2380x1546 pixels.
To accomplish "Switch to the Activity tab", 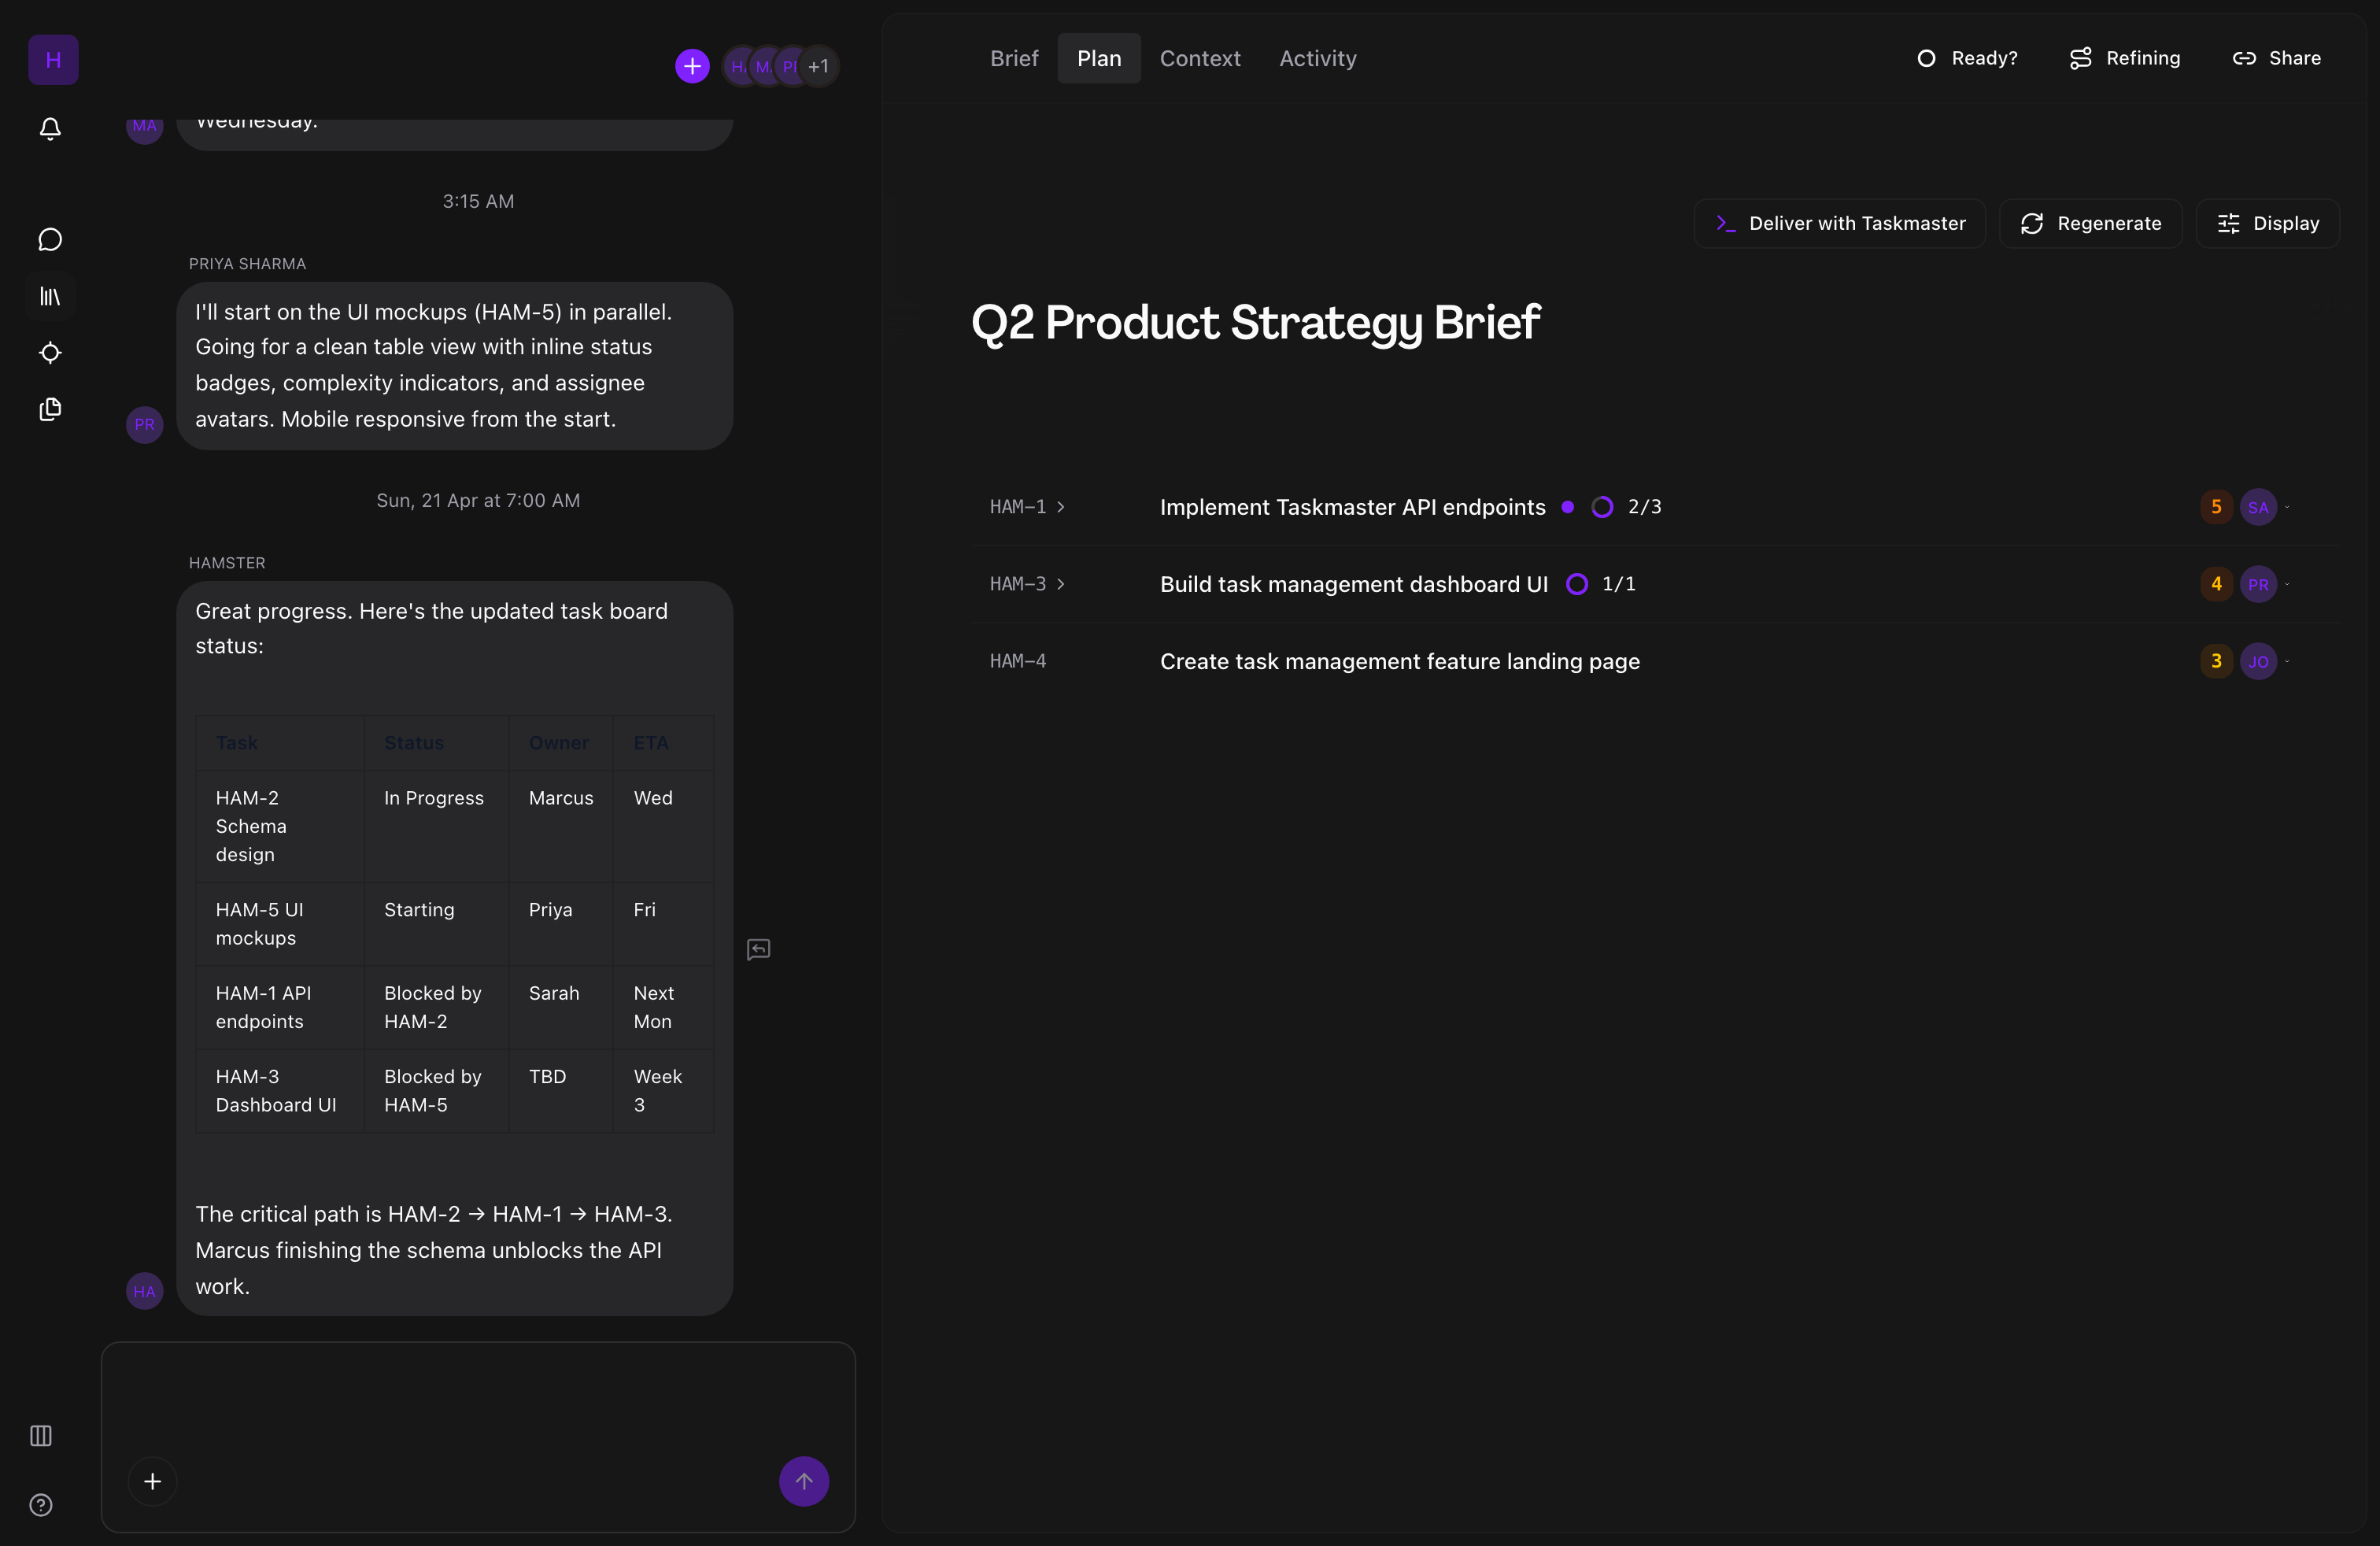I will (x=1317, y=58).
